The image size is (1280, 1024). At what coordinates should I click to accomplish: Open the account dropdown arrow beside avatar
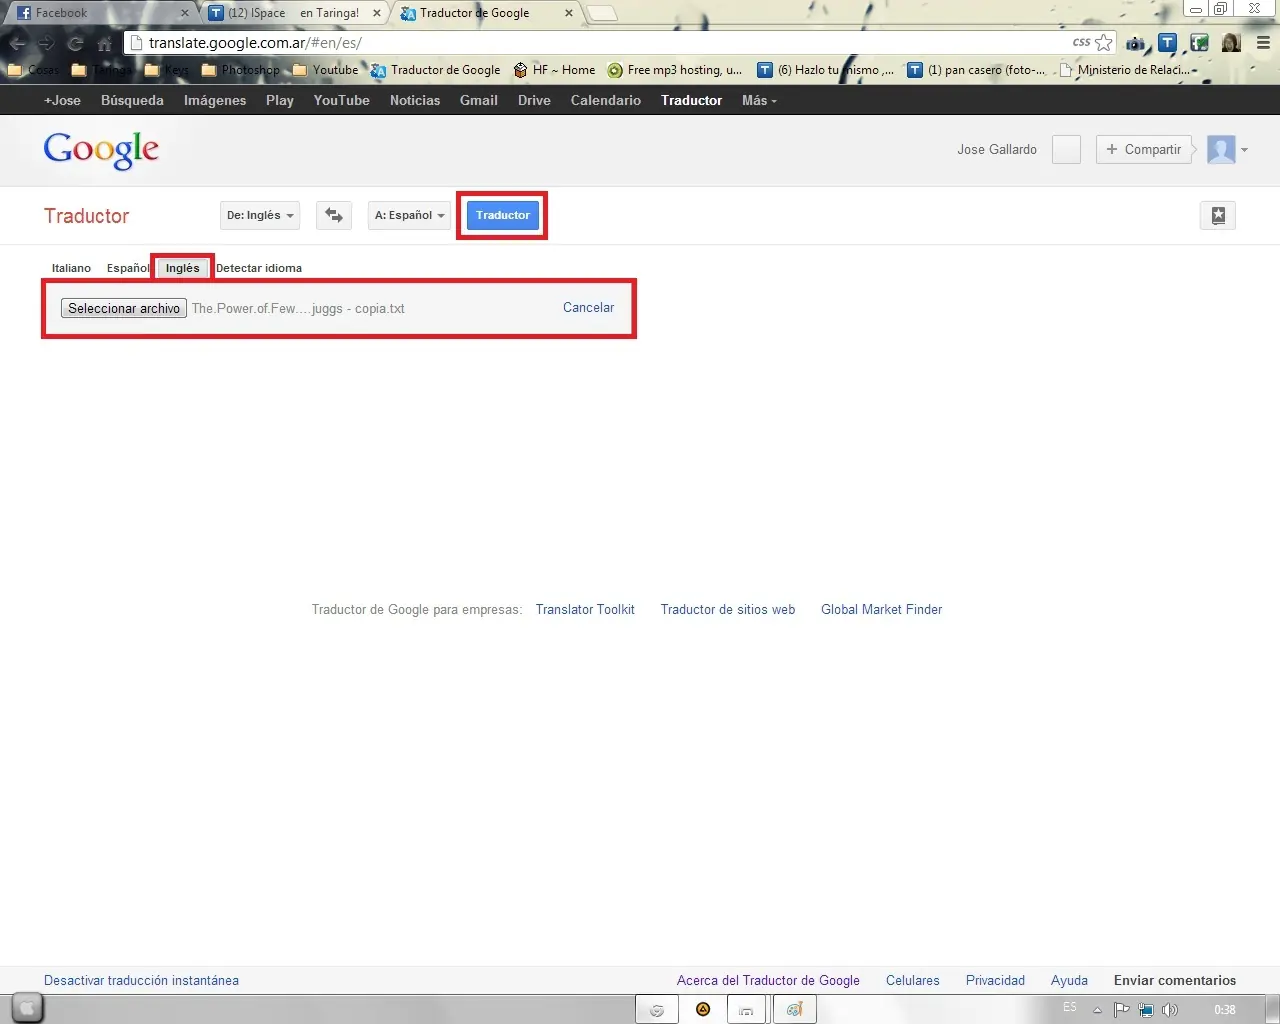click(x=1244, y=150)
